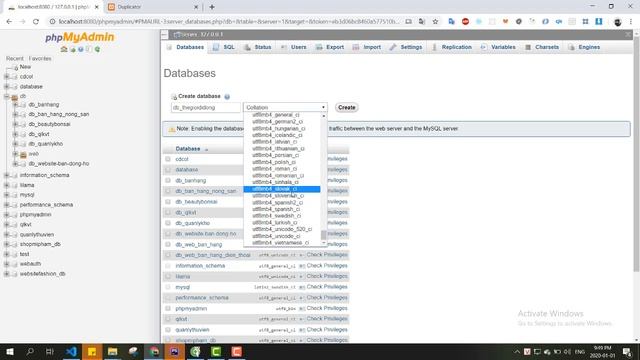The width and height of the screenshot is (640, 360).
Task: Click the page vertical scrollbar
Action: (x=636, y=155)
